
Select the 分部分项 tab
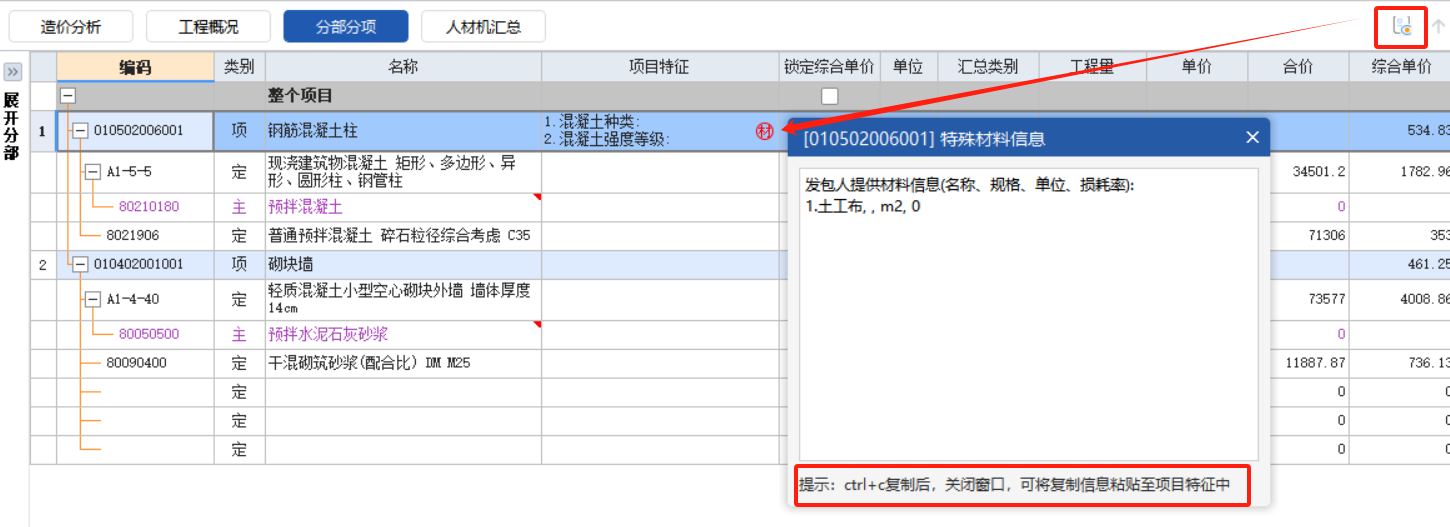346,27
